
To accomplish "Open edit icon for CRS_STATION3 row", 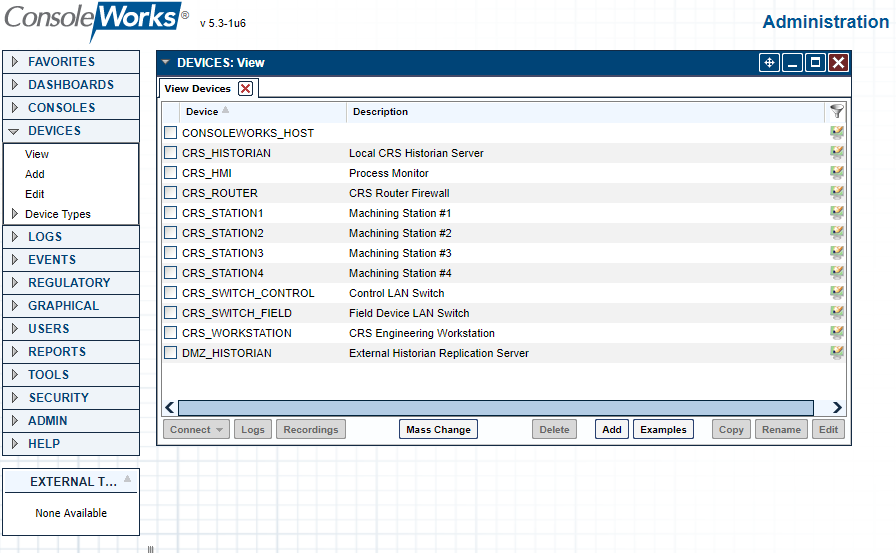I will point(837,253).
